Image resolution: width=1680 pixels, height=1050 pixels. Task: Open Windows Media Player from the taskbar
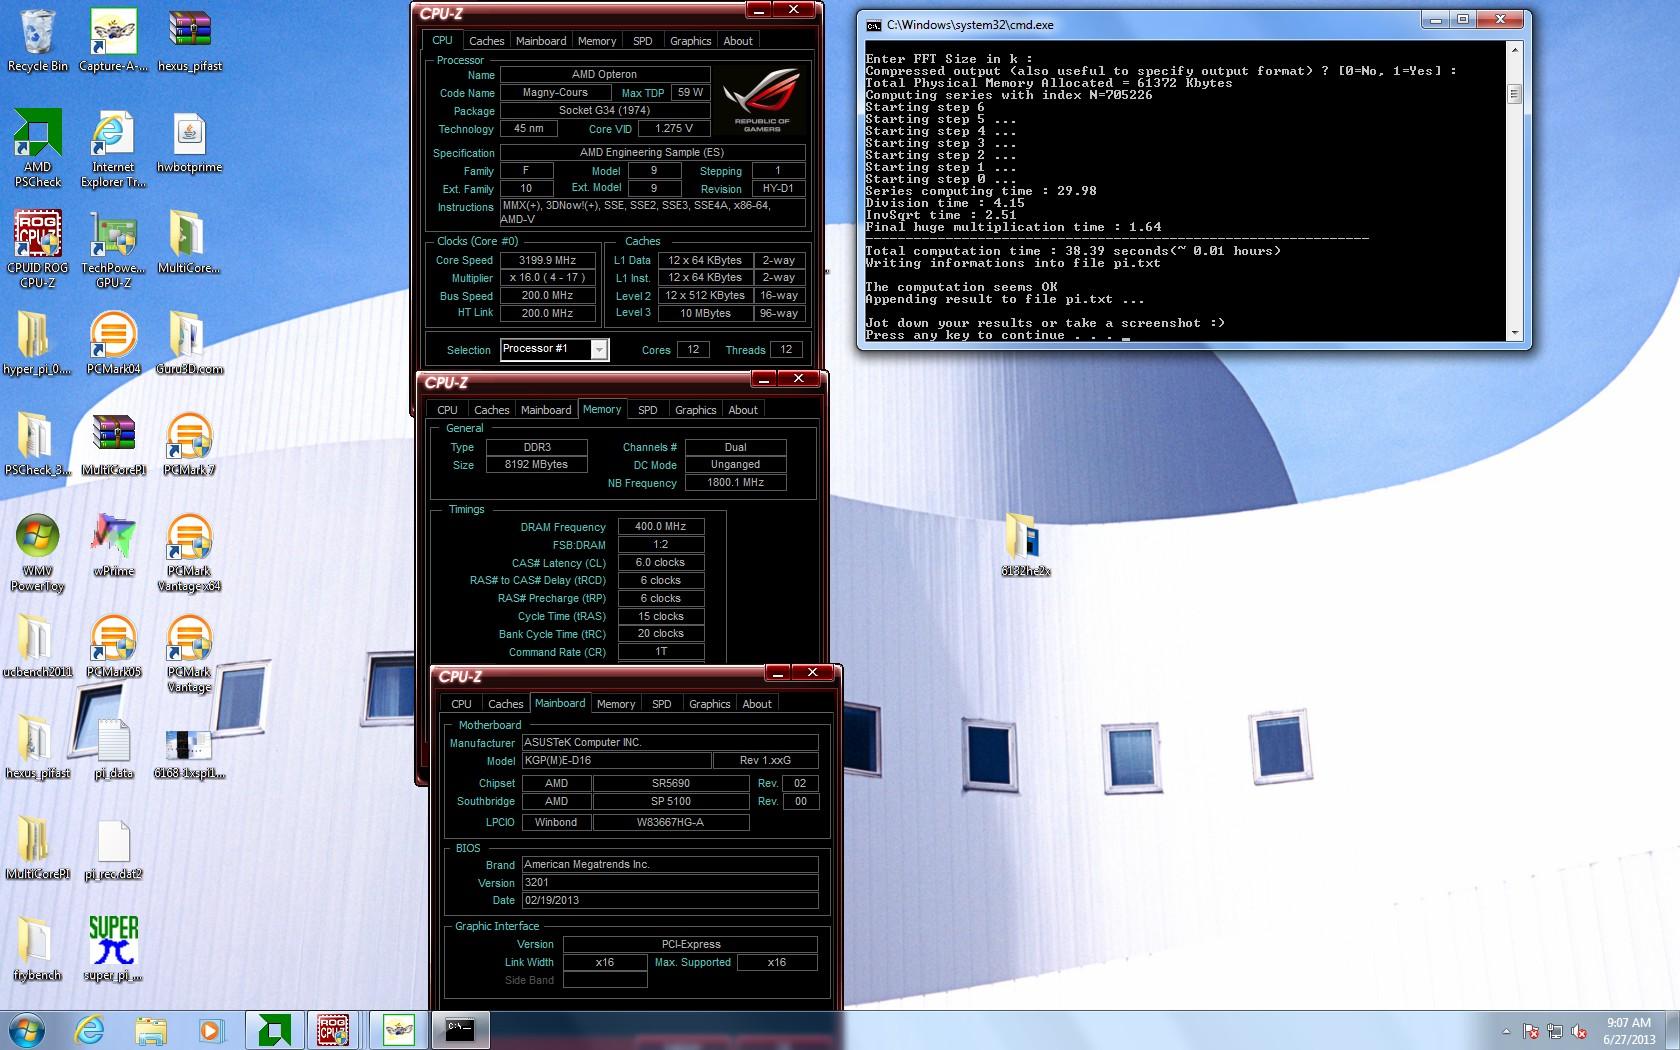[x=211, y=1030]
